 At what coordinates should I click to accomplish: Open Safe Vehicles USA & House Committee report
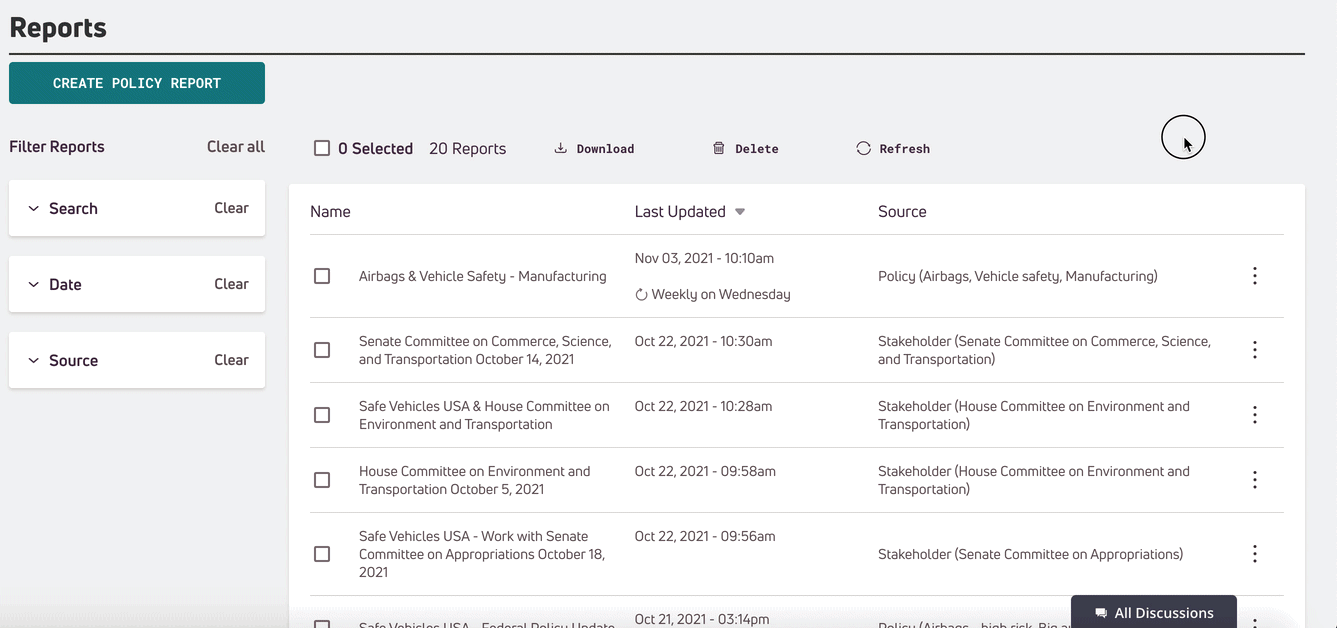tap(484, 415)
